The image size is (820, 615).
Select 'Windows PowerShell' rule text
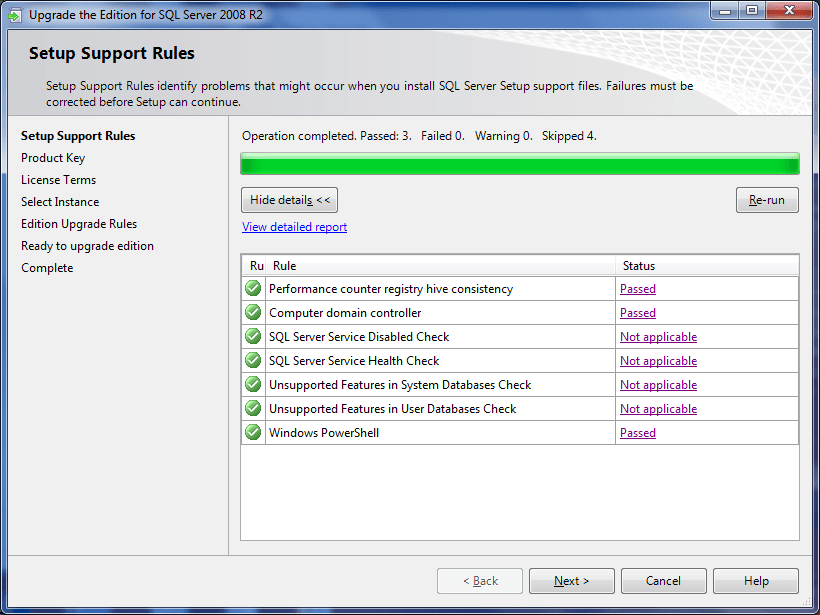pos(324,433)
